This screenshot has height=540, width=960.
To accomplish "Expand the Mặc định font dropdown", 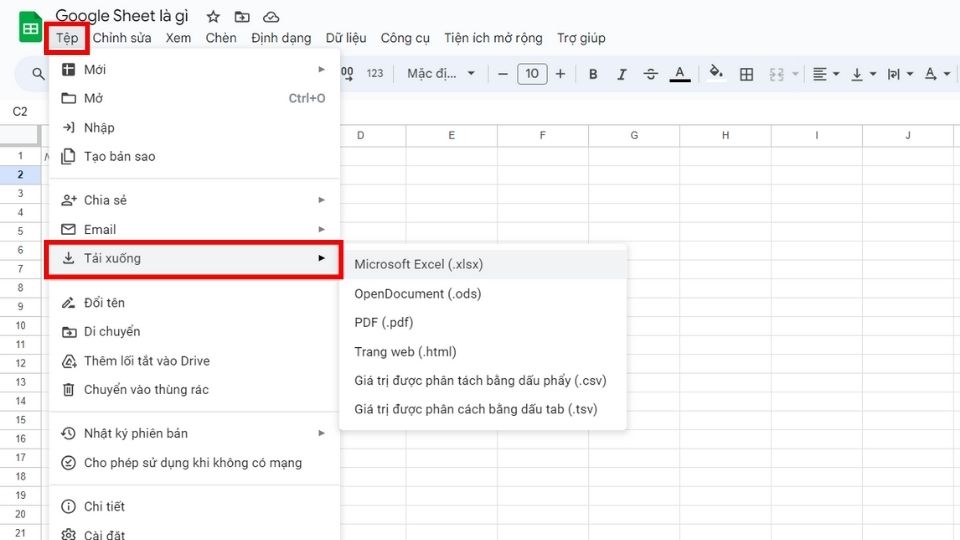I will (x=441, y=73).
